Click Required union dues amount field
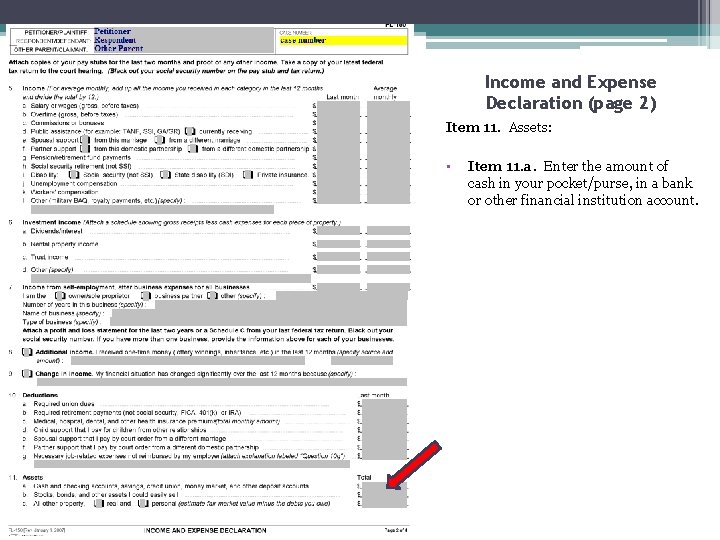This screenshot has width=720, height=540. [x=384, y=404]
